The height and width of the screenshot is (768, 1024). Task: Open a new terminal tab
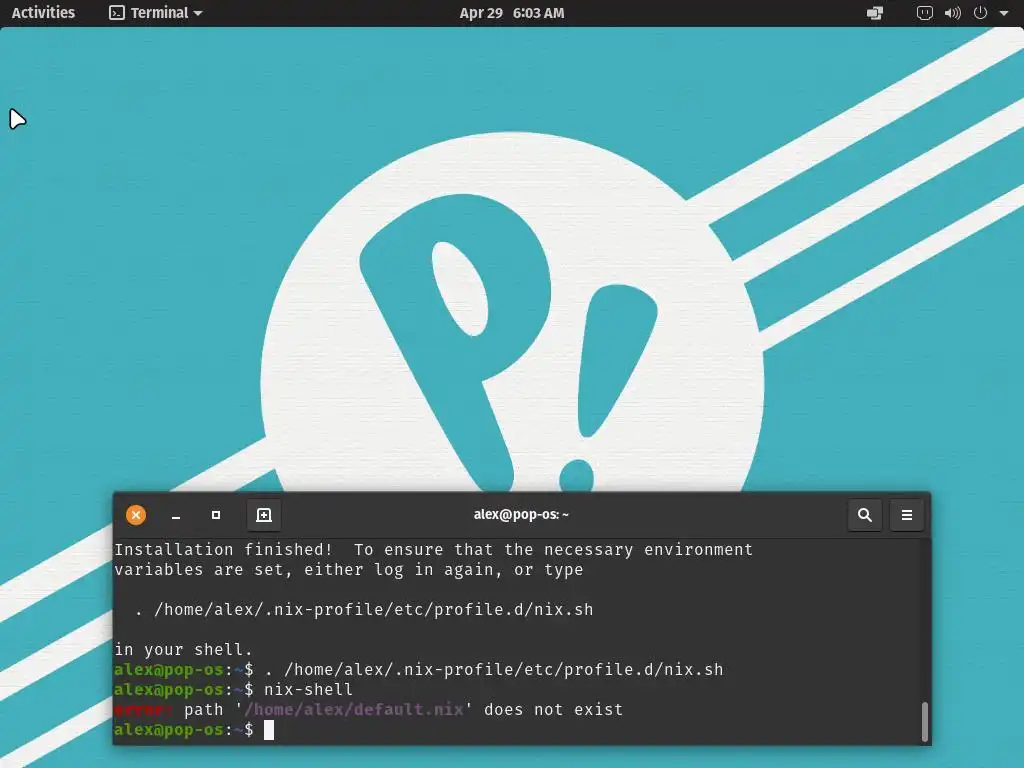(x=264, y=515)
